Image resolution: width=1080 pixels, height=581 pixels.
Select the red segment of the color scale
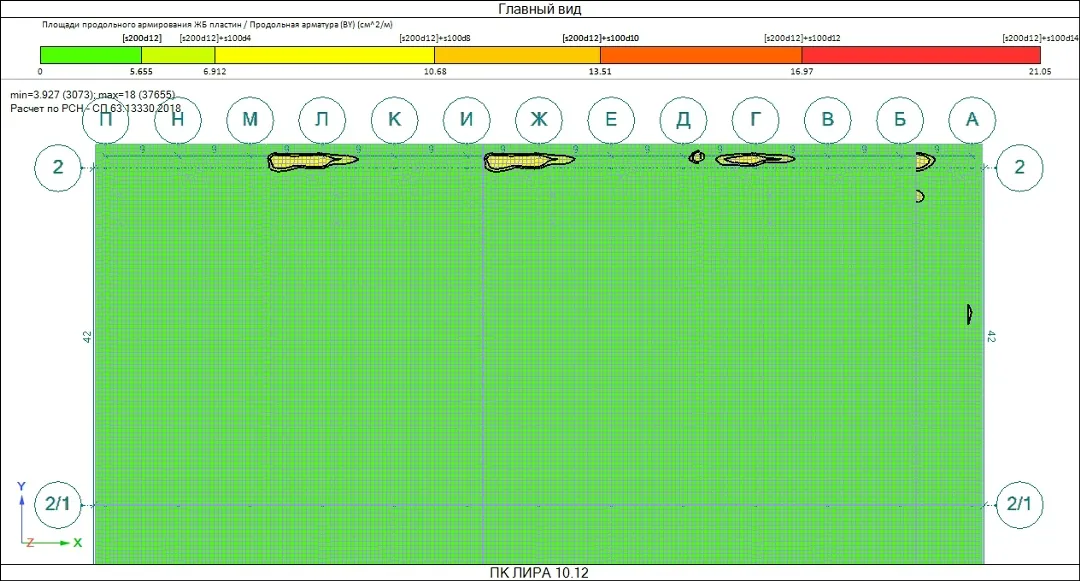tap(921, 55)
